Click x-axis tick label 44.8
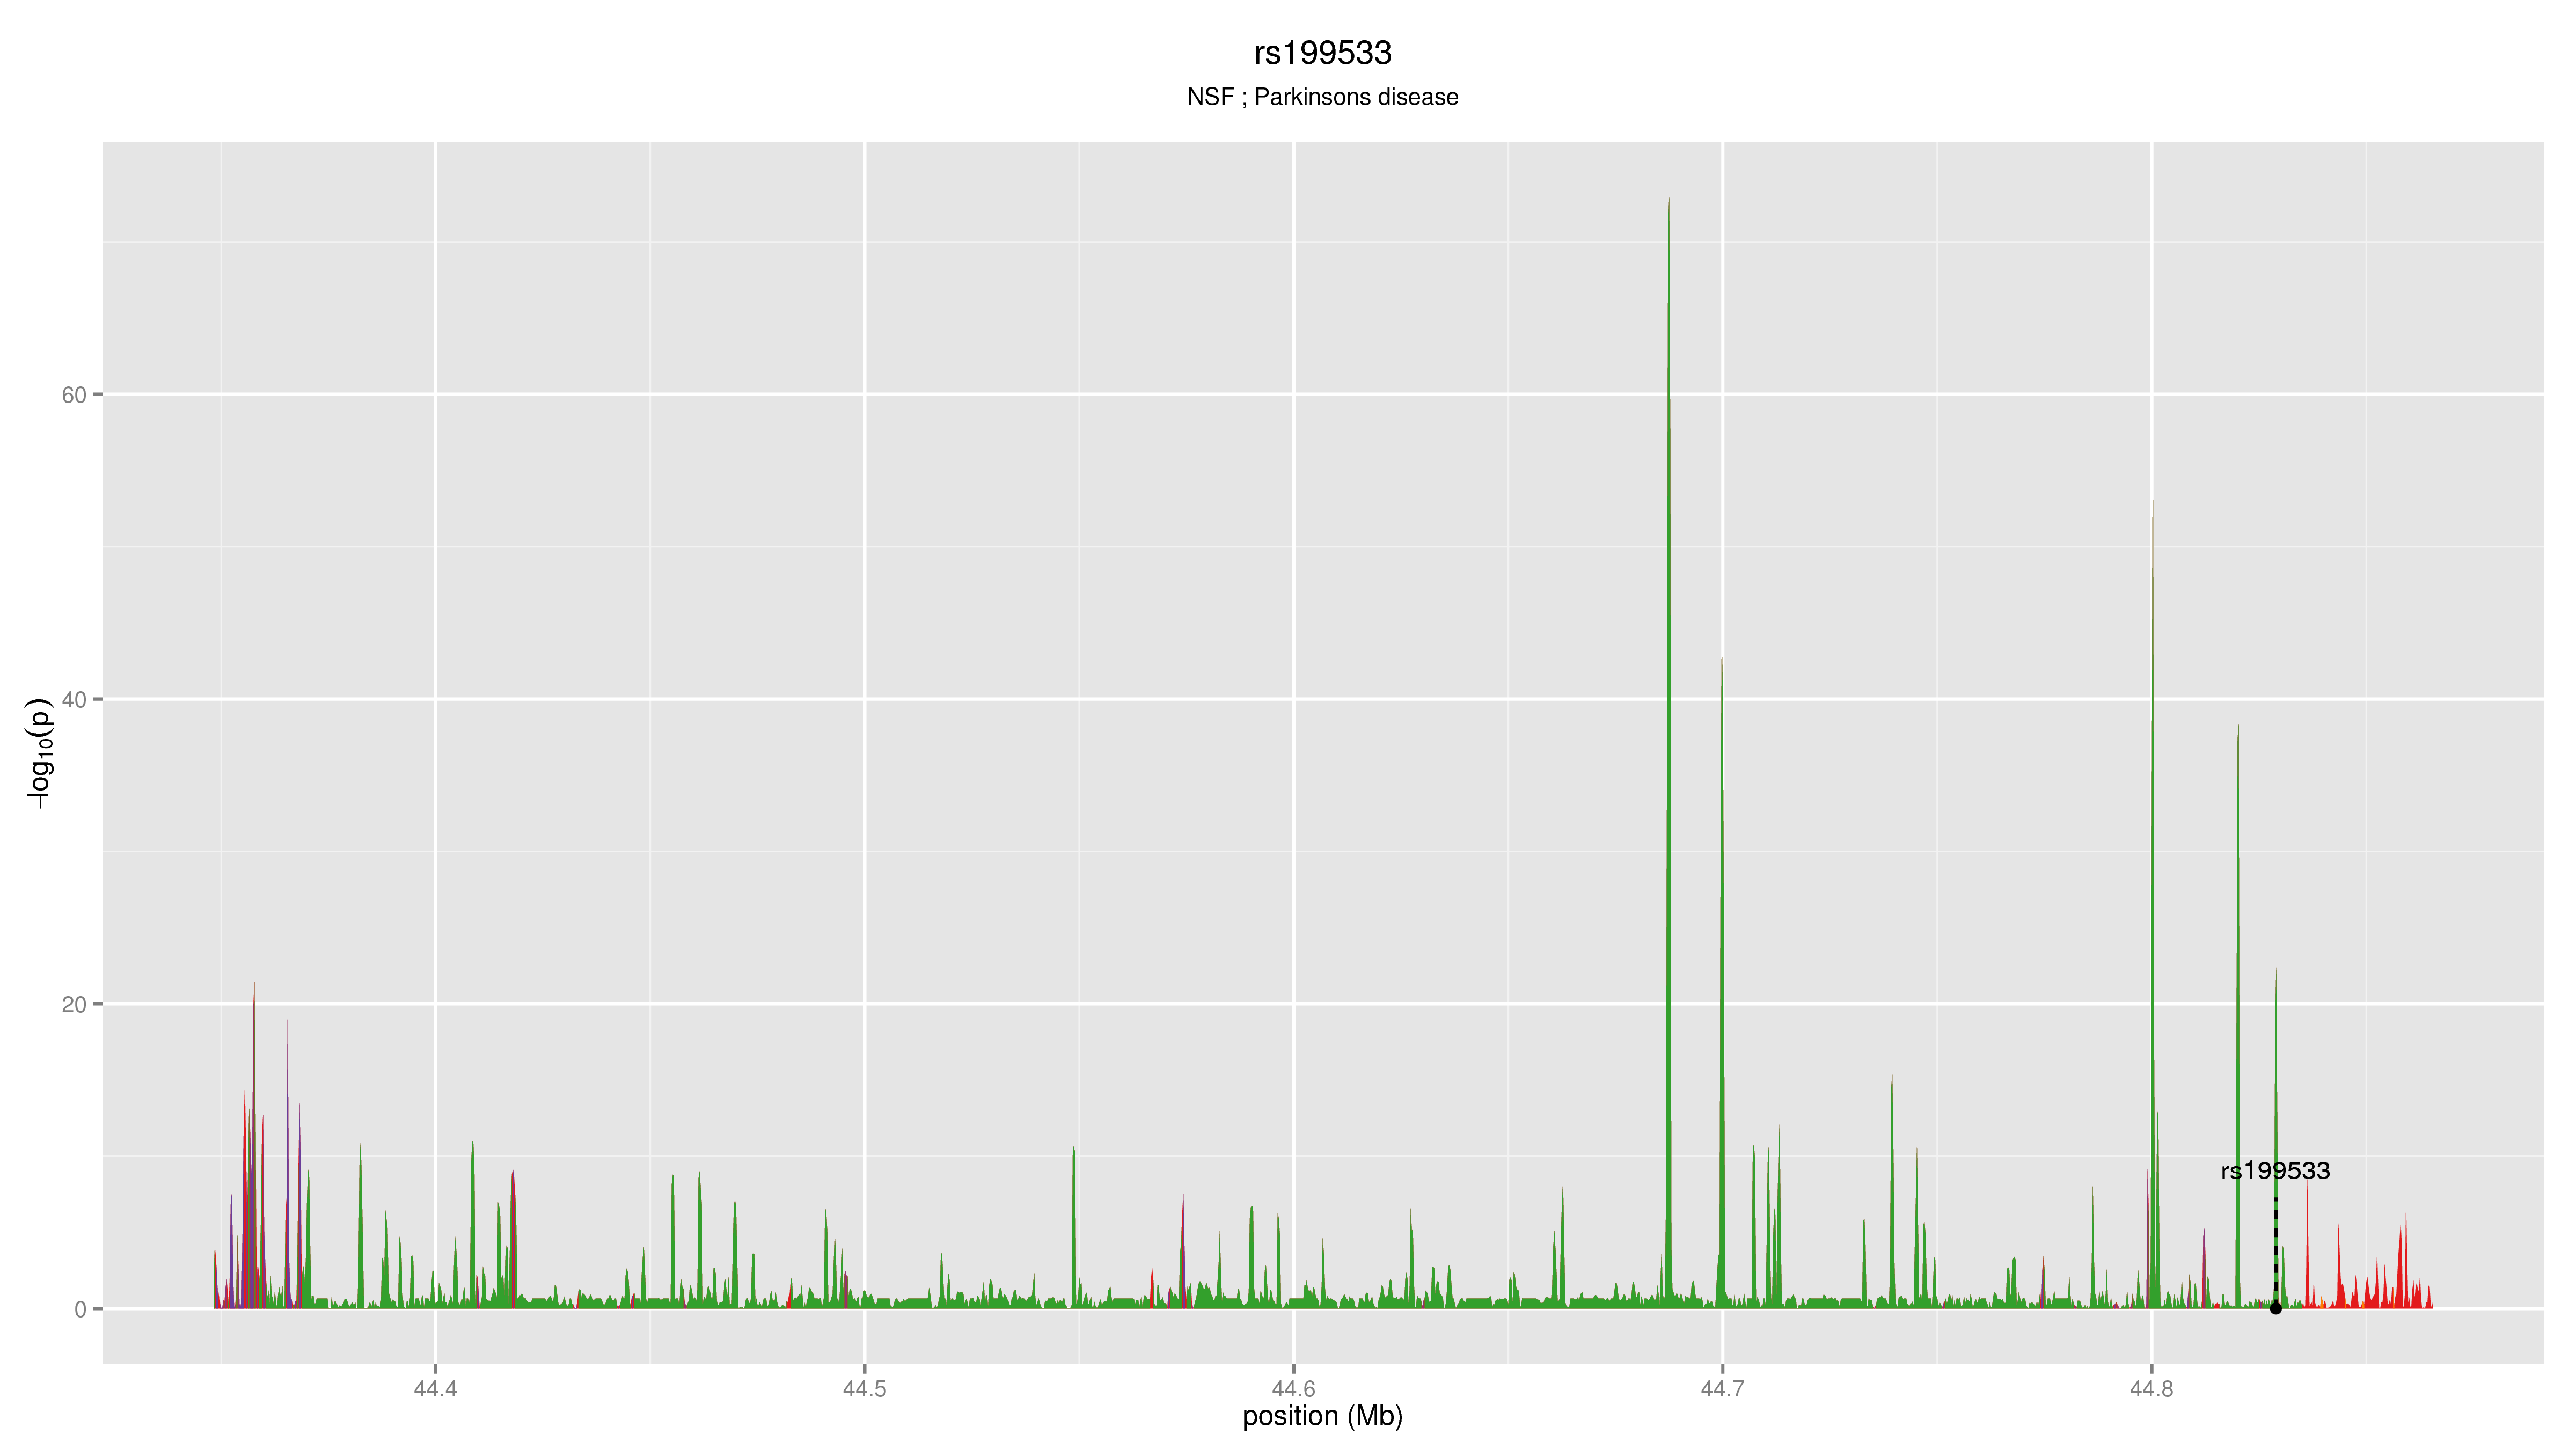 tap(2151, 1388)
